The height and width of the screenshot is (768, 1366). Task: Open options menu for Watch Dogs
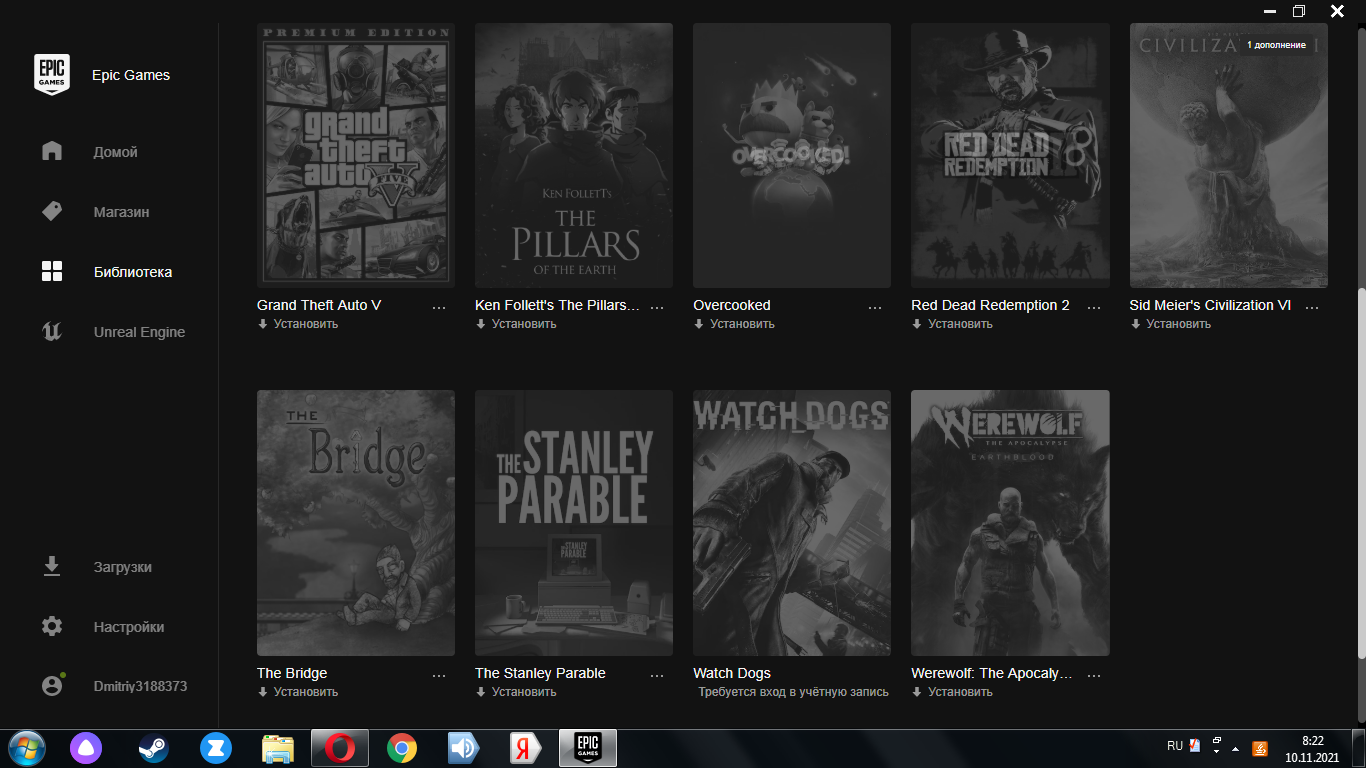[x=875, y=675]
